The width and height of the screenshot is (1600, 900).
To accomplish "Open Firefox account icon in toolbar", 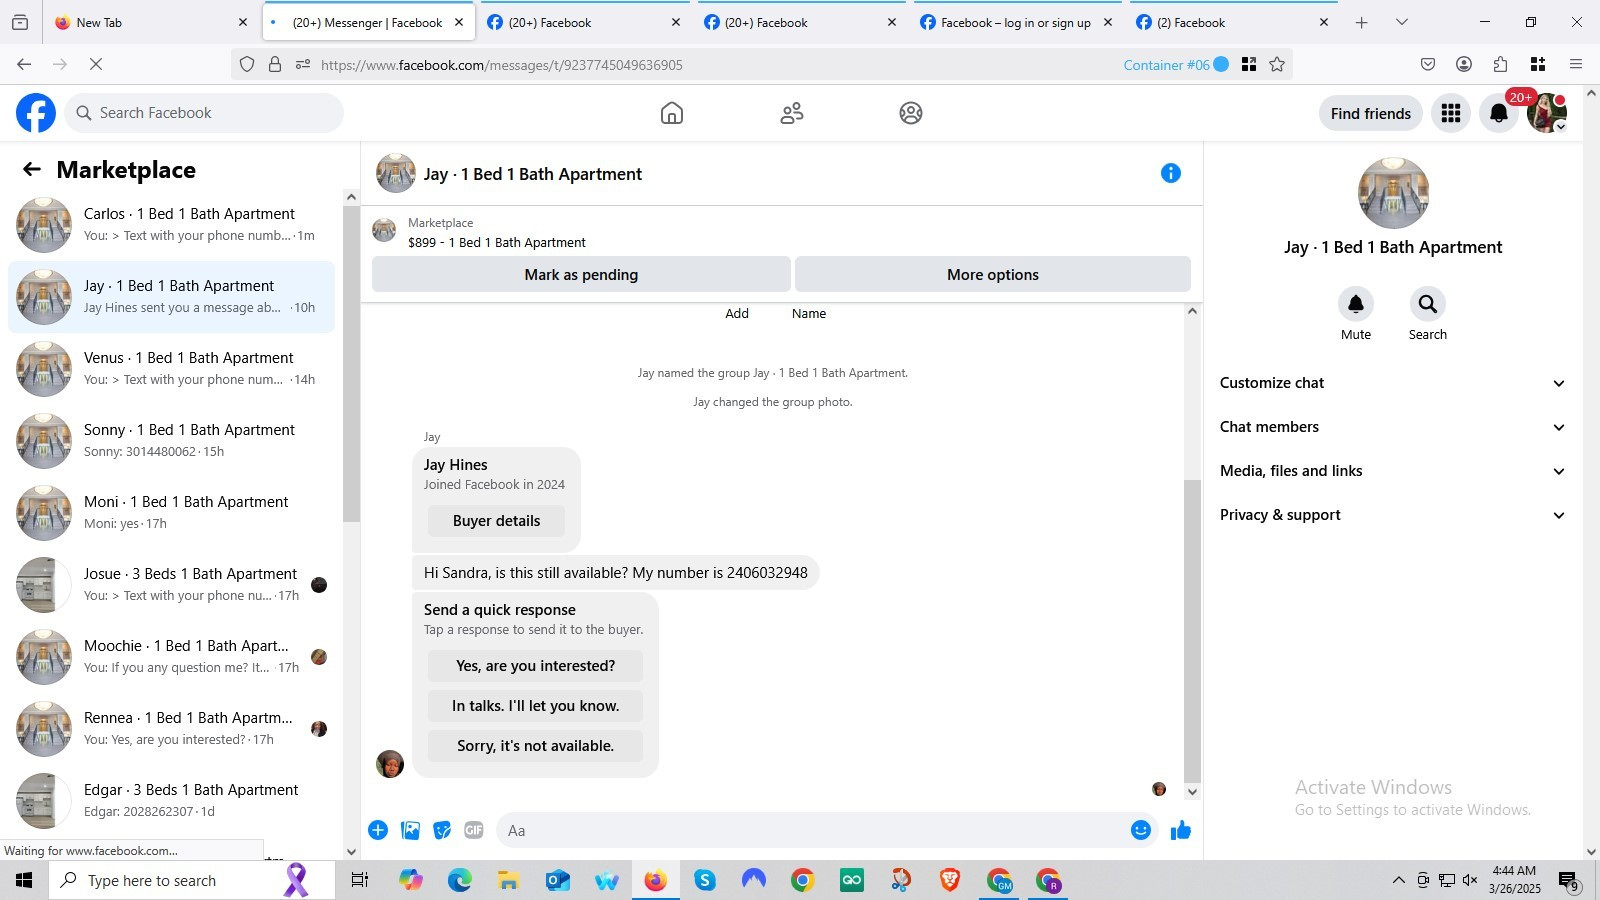I will pyautogui.click(x=1464, y=65).
